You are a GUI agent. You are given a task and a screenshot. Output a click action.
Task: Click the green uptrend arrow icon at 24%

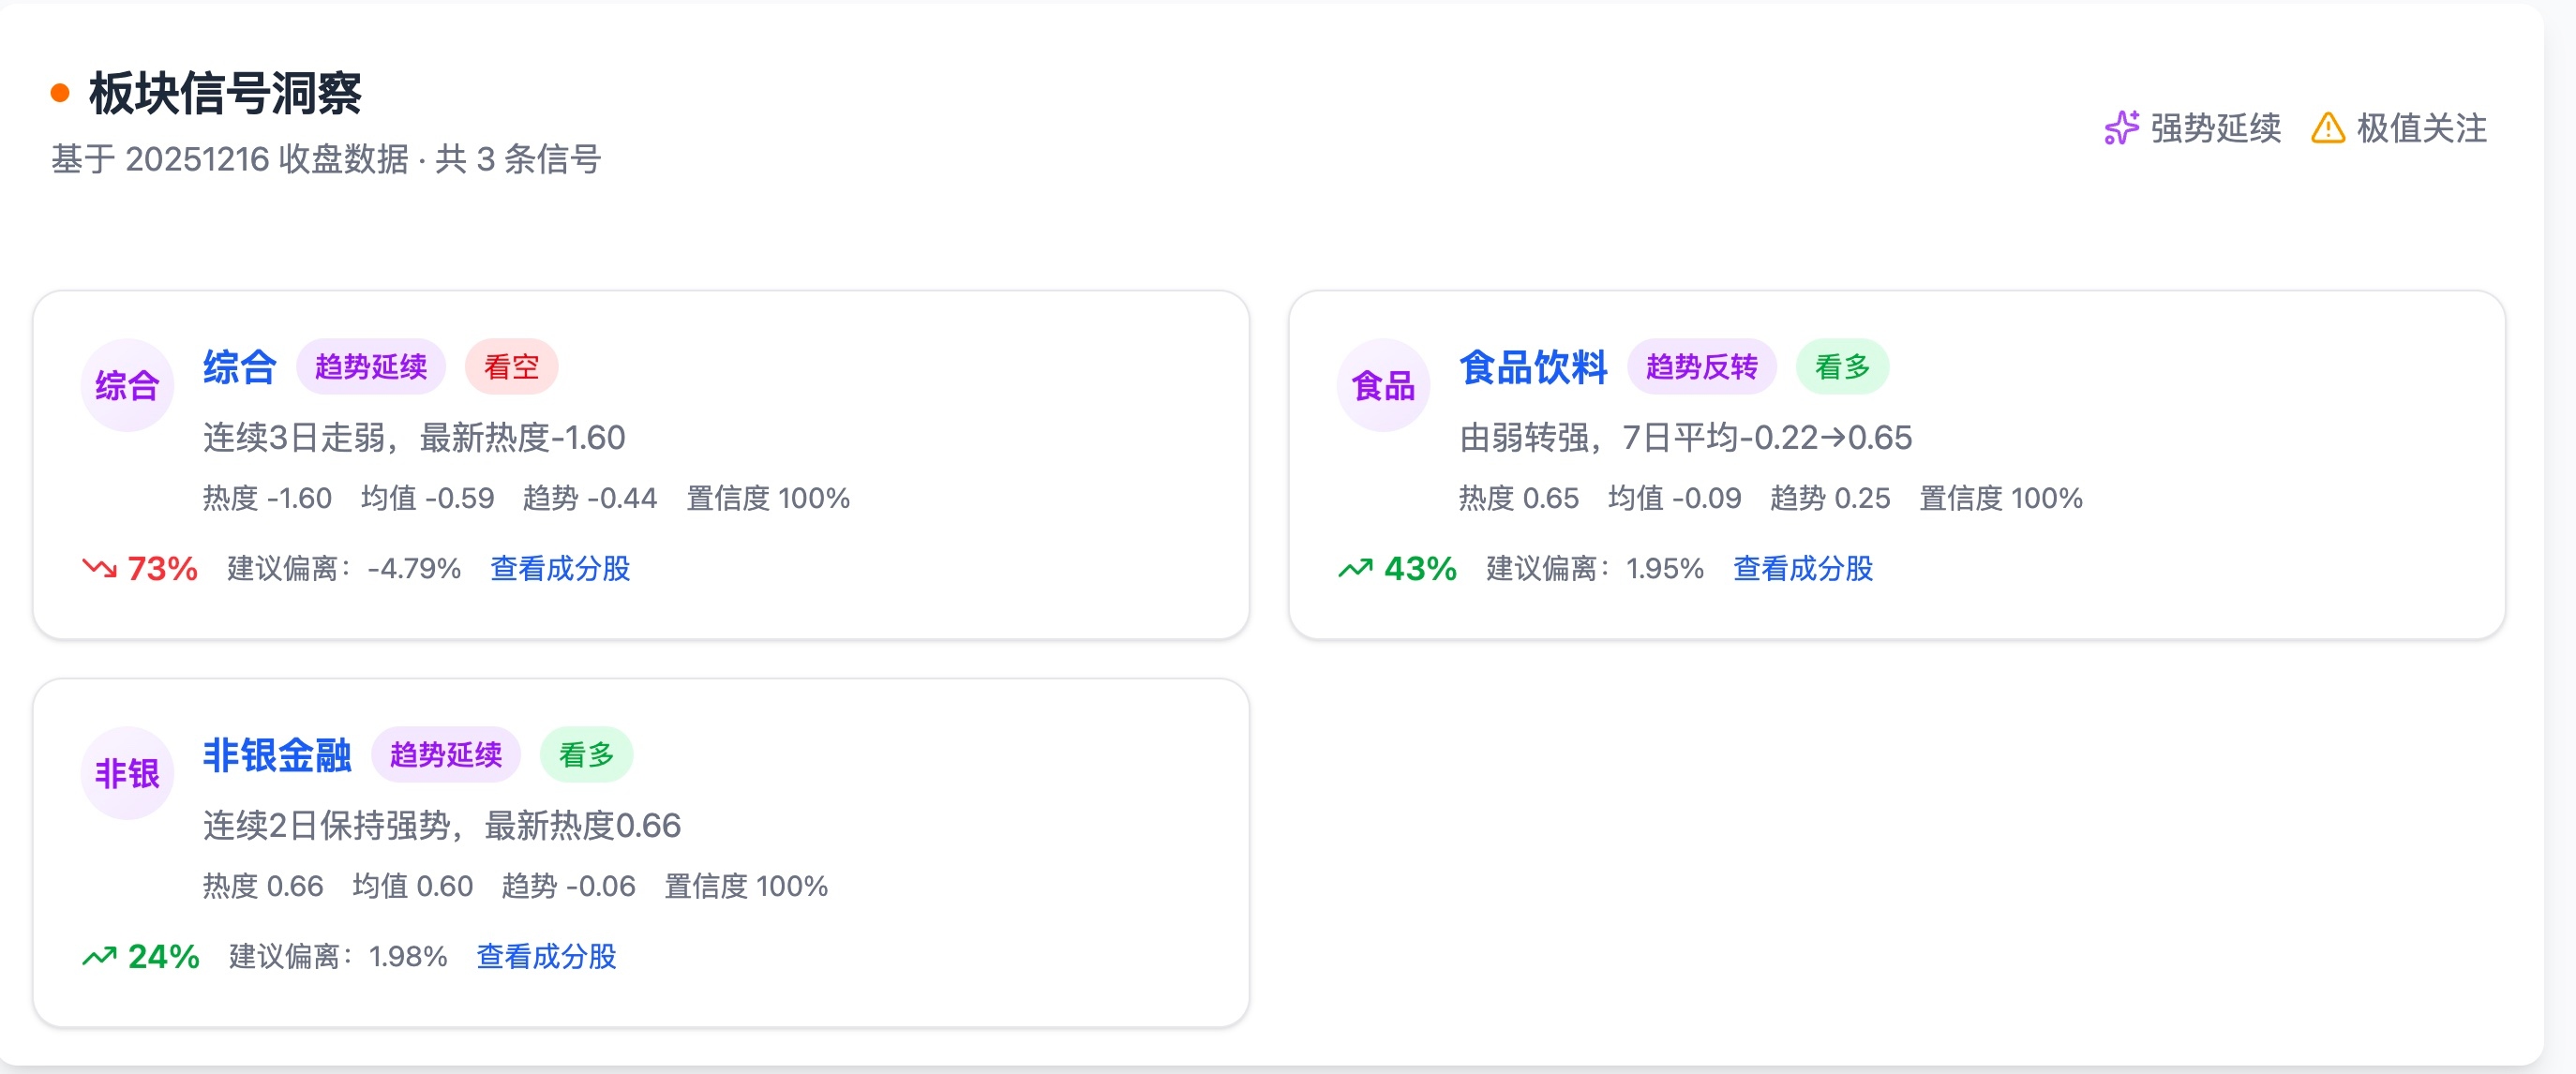click(x=99, y=956)
